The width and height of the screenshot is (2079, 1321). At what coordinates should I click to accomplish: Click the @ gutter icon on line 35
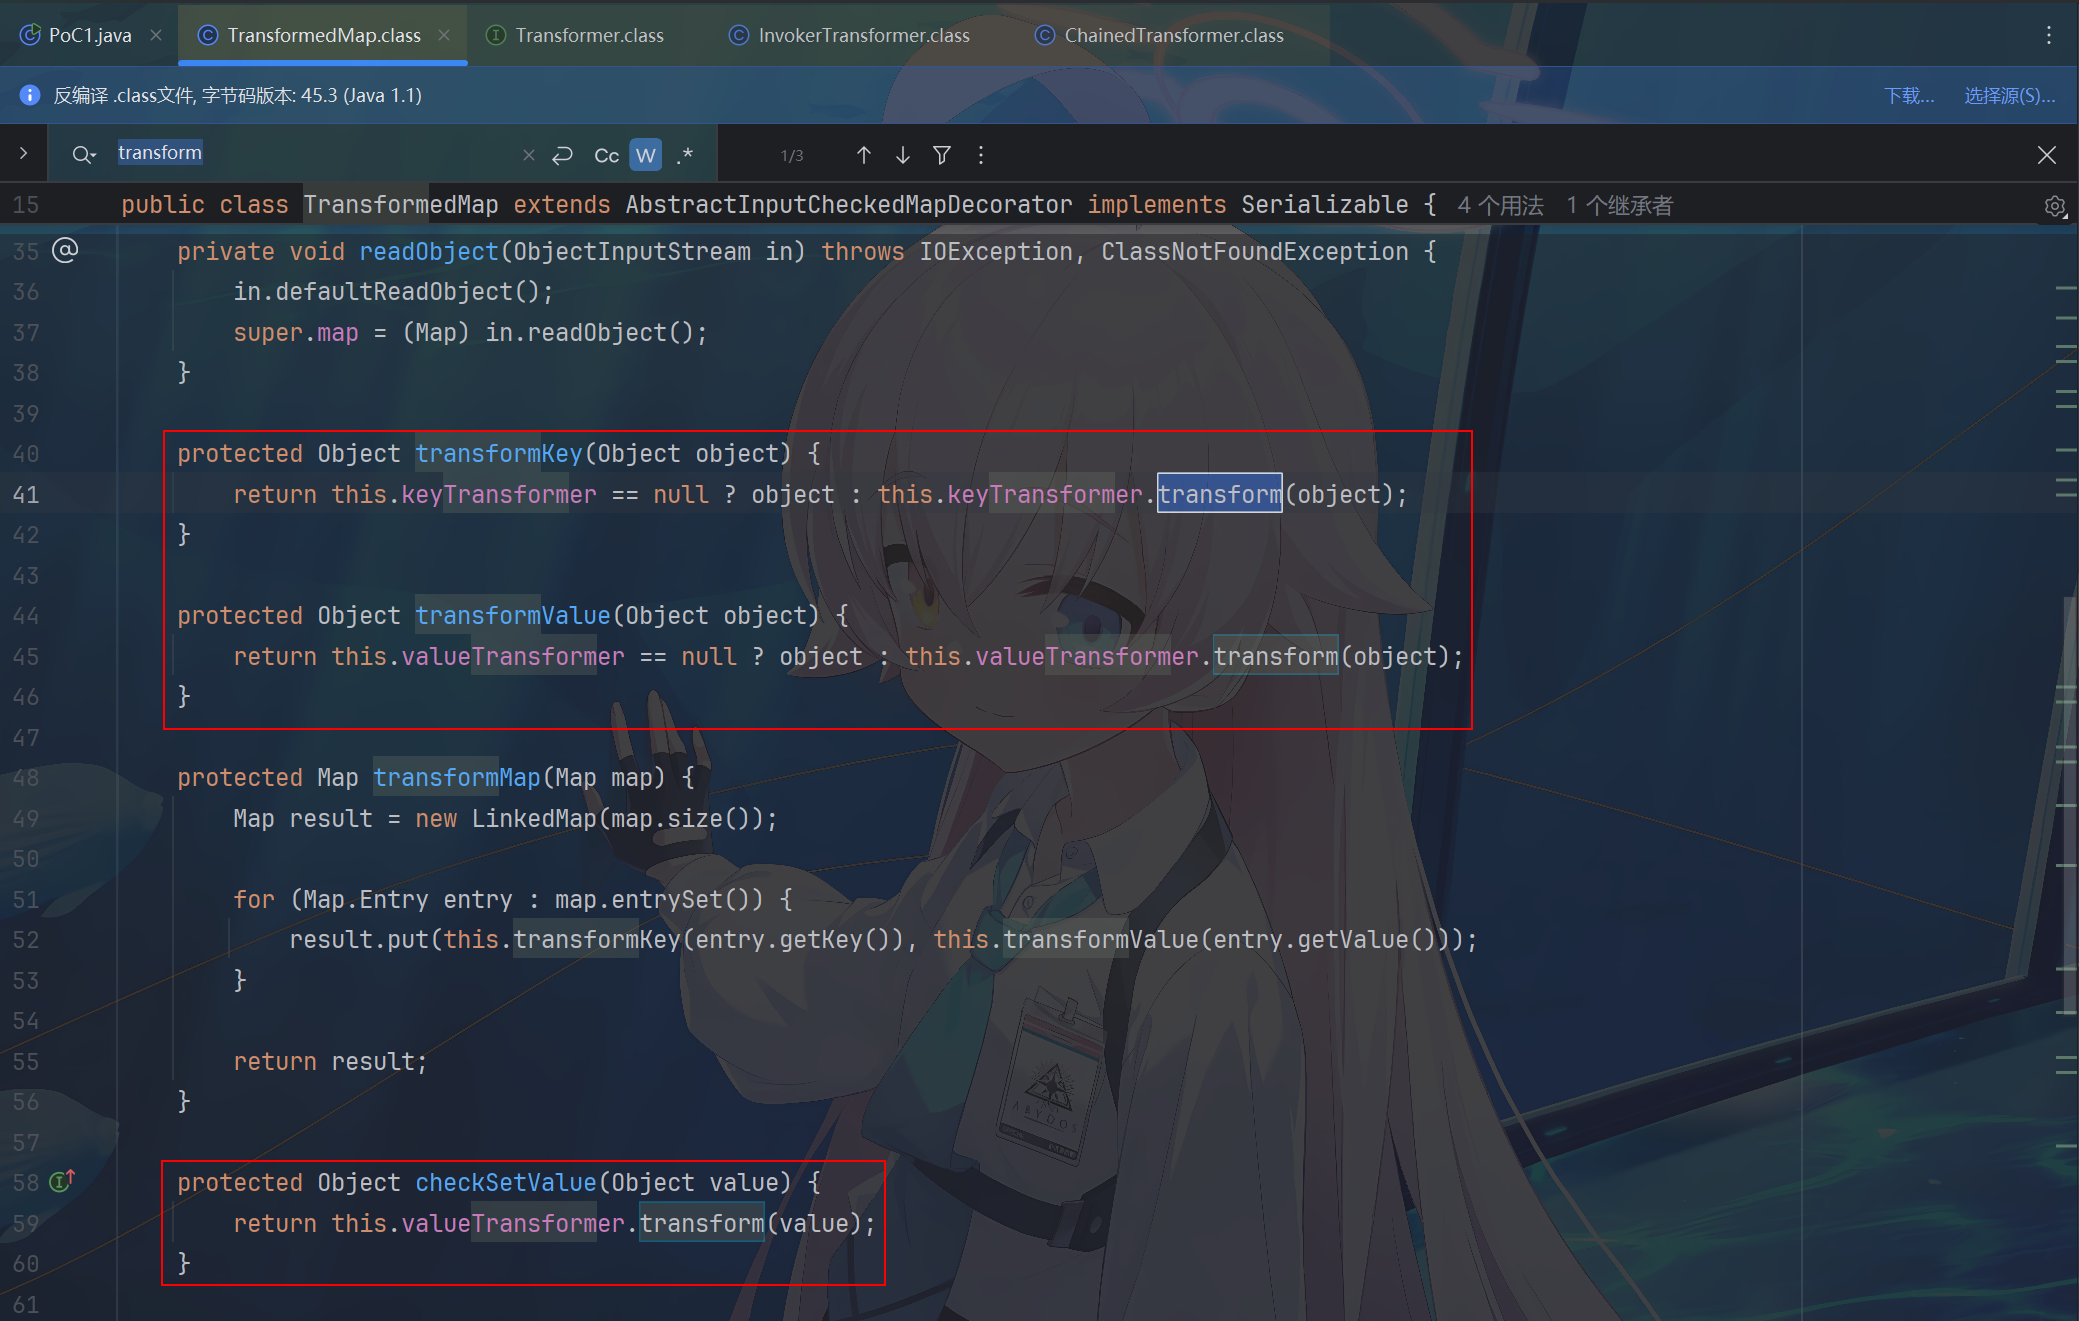(65, 250)
